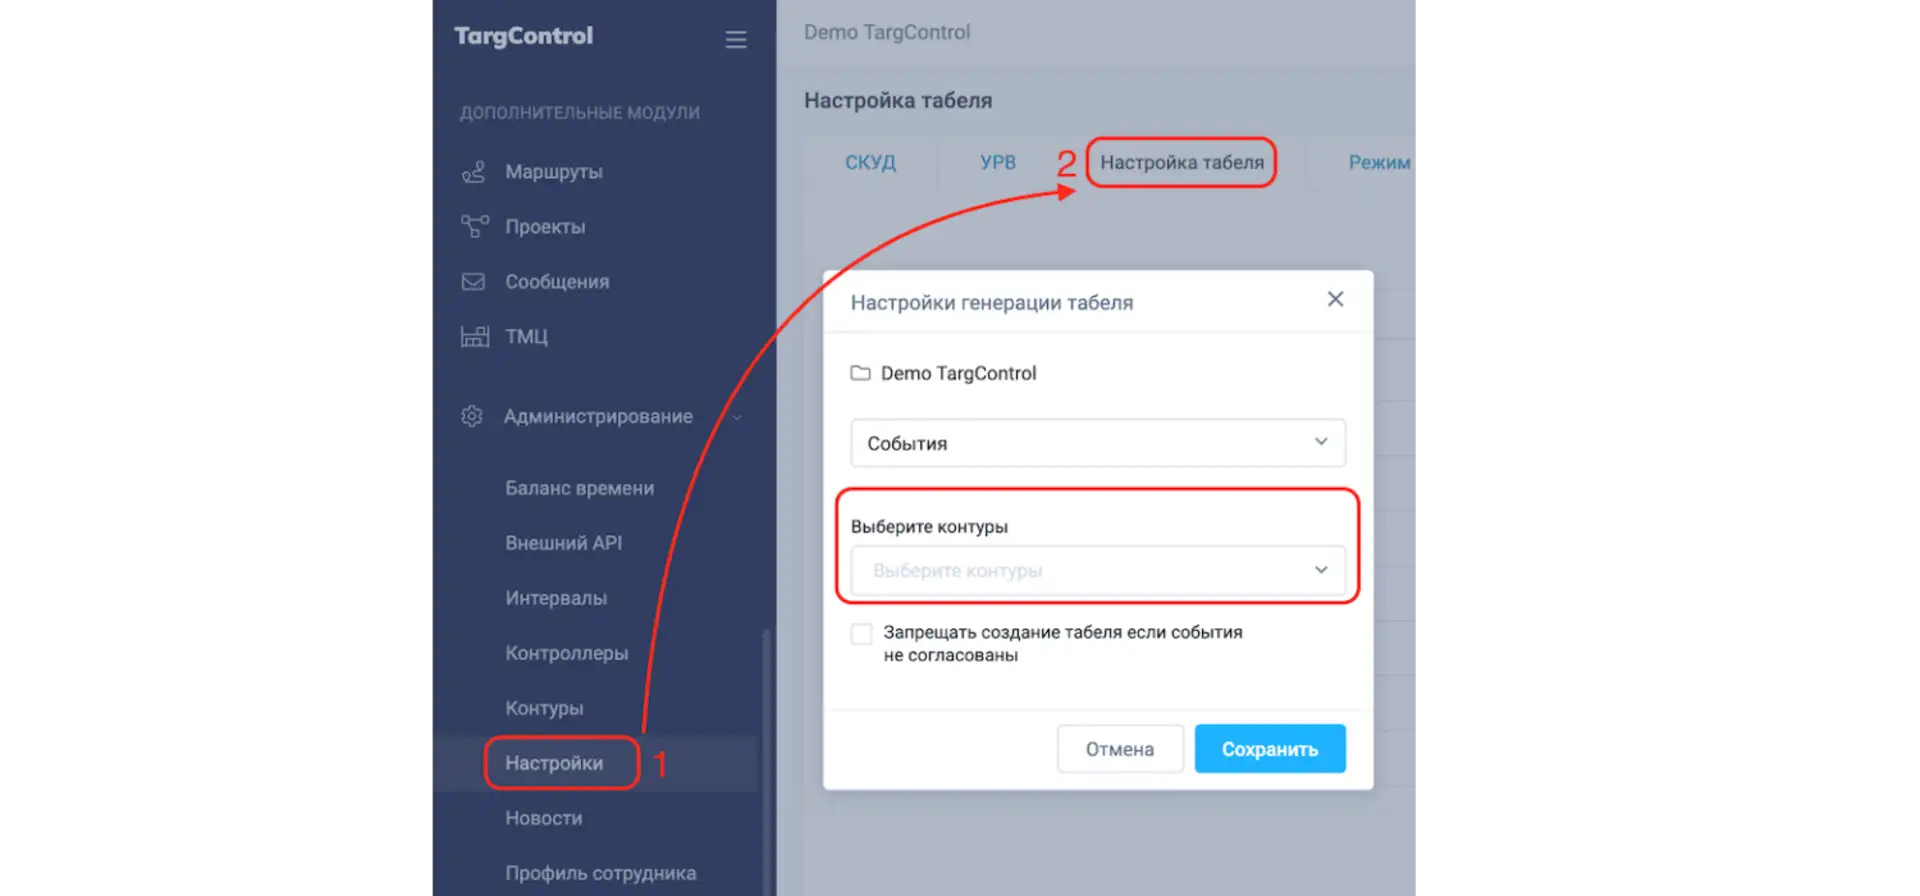Open Внешний API from the sidebar
Screen dimensions: 1920x896
[x=565, y=542]
